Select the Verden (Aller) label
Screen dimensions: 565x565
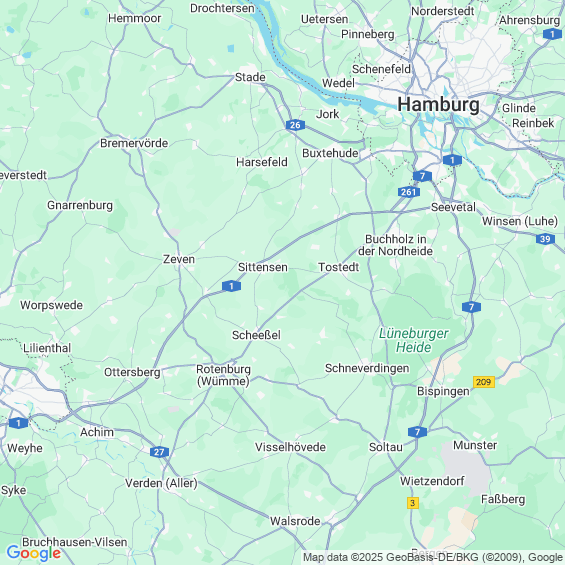click(x=161, y=483)
